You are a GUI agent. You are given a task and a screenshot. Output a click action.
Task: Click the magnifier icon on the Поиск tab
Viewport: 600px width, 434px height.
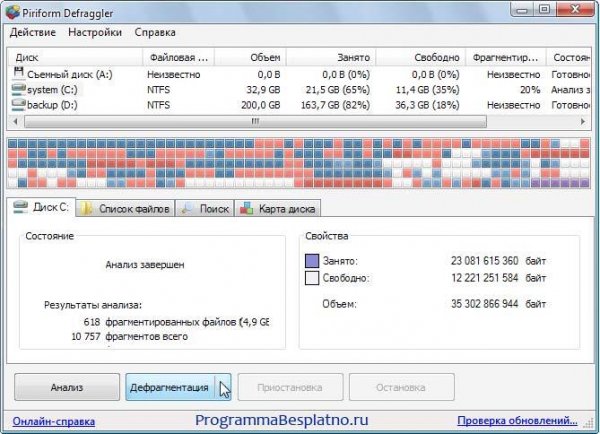tap(188, 208)
